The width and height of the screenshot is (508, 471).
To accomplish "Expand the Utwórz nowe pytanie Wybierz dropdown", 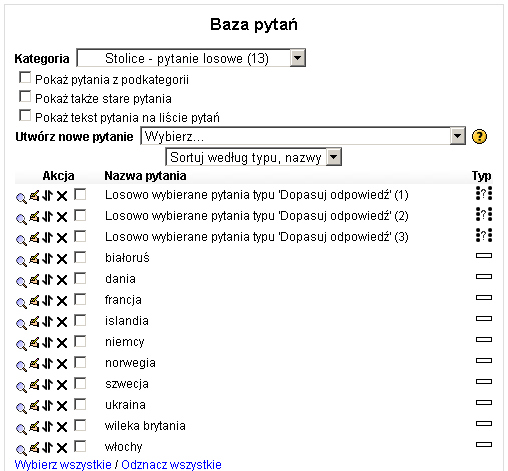I will 303,136.
